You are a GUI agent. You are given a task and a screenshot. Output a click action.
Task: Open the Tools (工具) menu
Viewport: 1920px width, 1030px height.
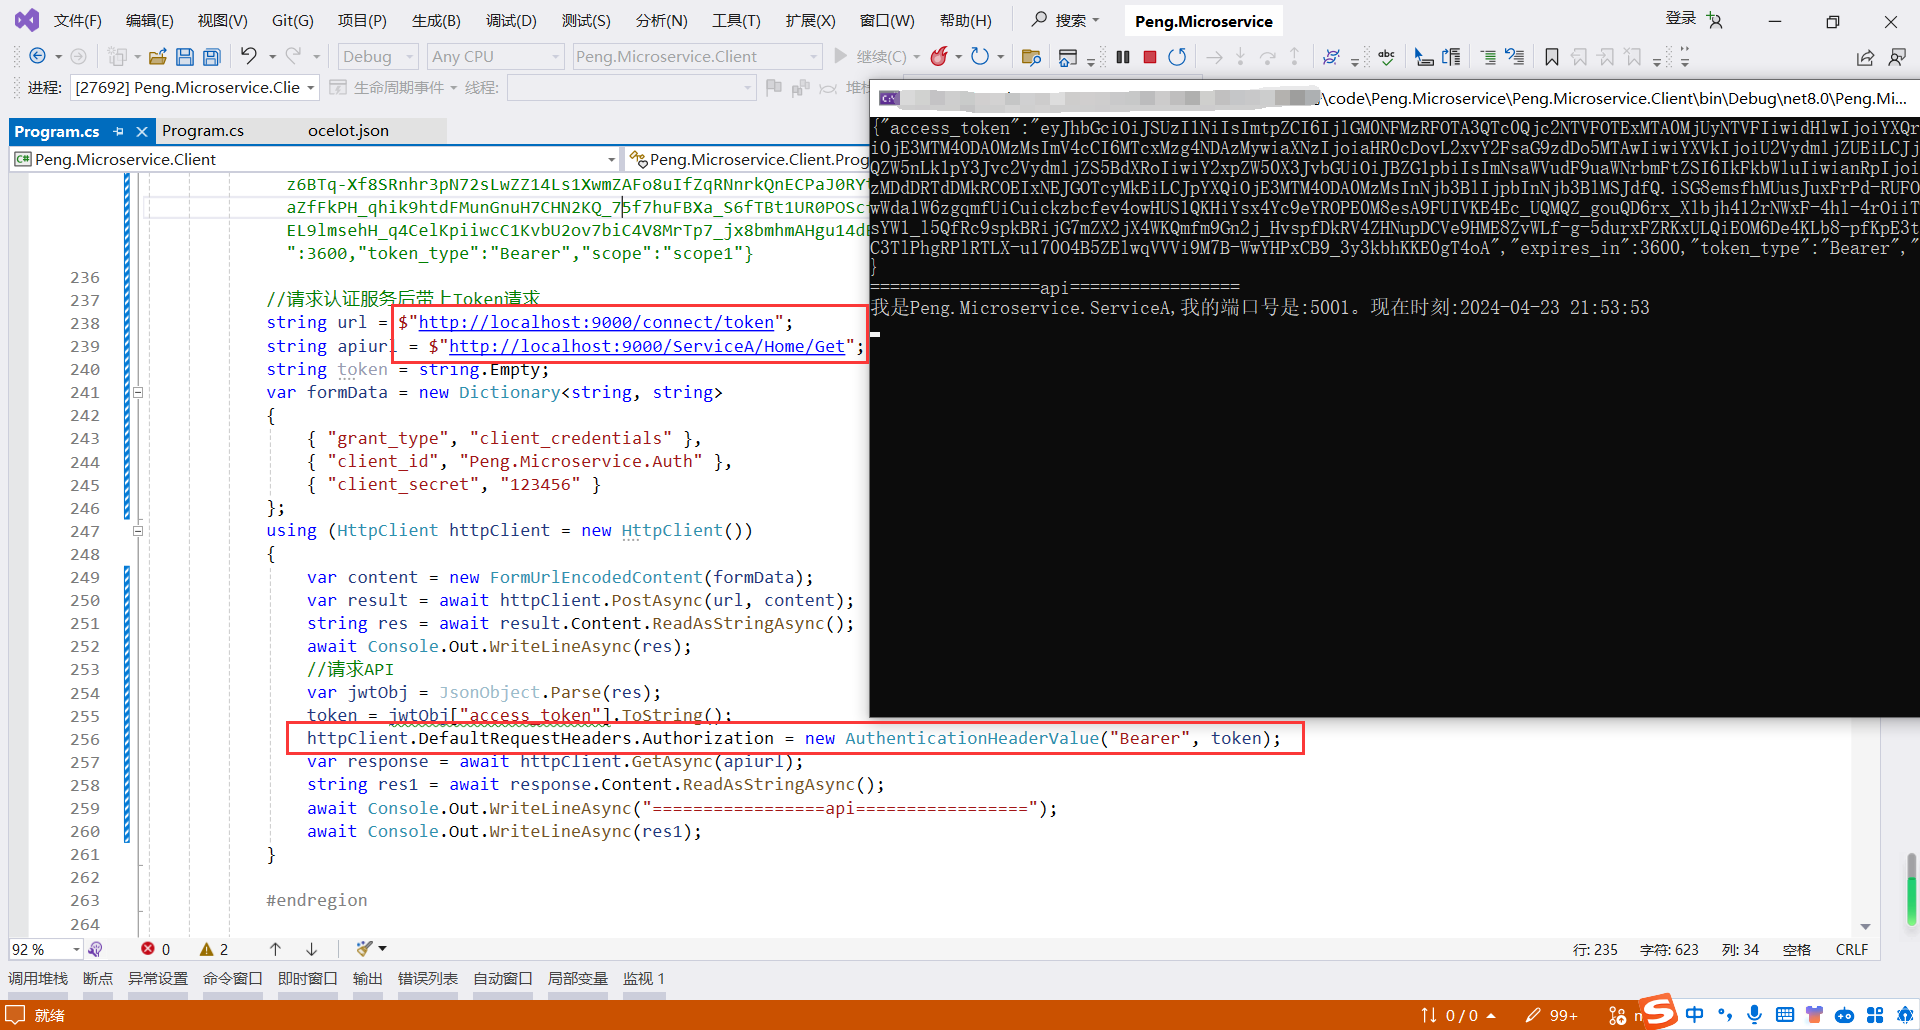point(736,21)
